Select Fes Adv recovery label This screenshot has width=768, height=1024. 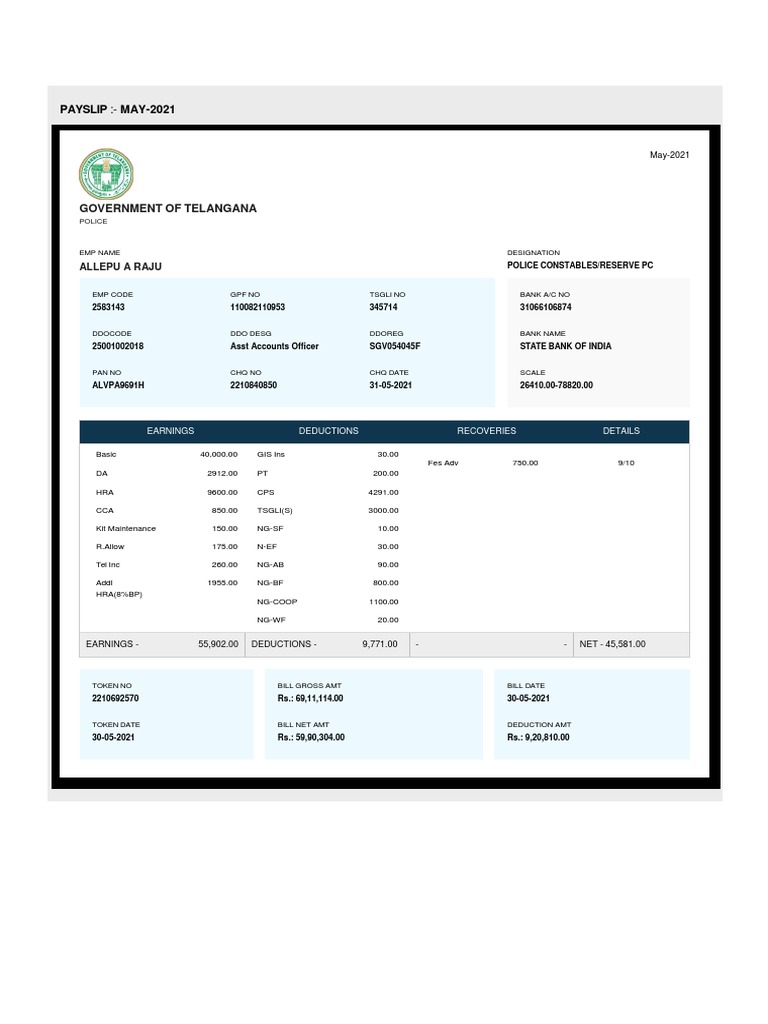(443, 463)
